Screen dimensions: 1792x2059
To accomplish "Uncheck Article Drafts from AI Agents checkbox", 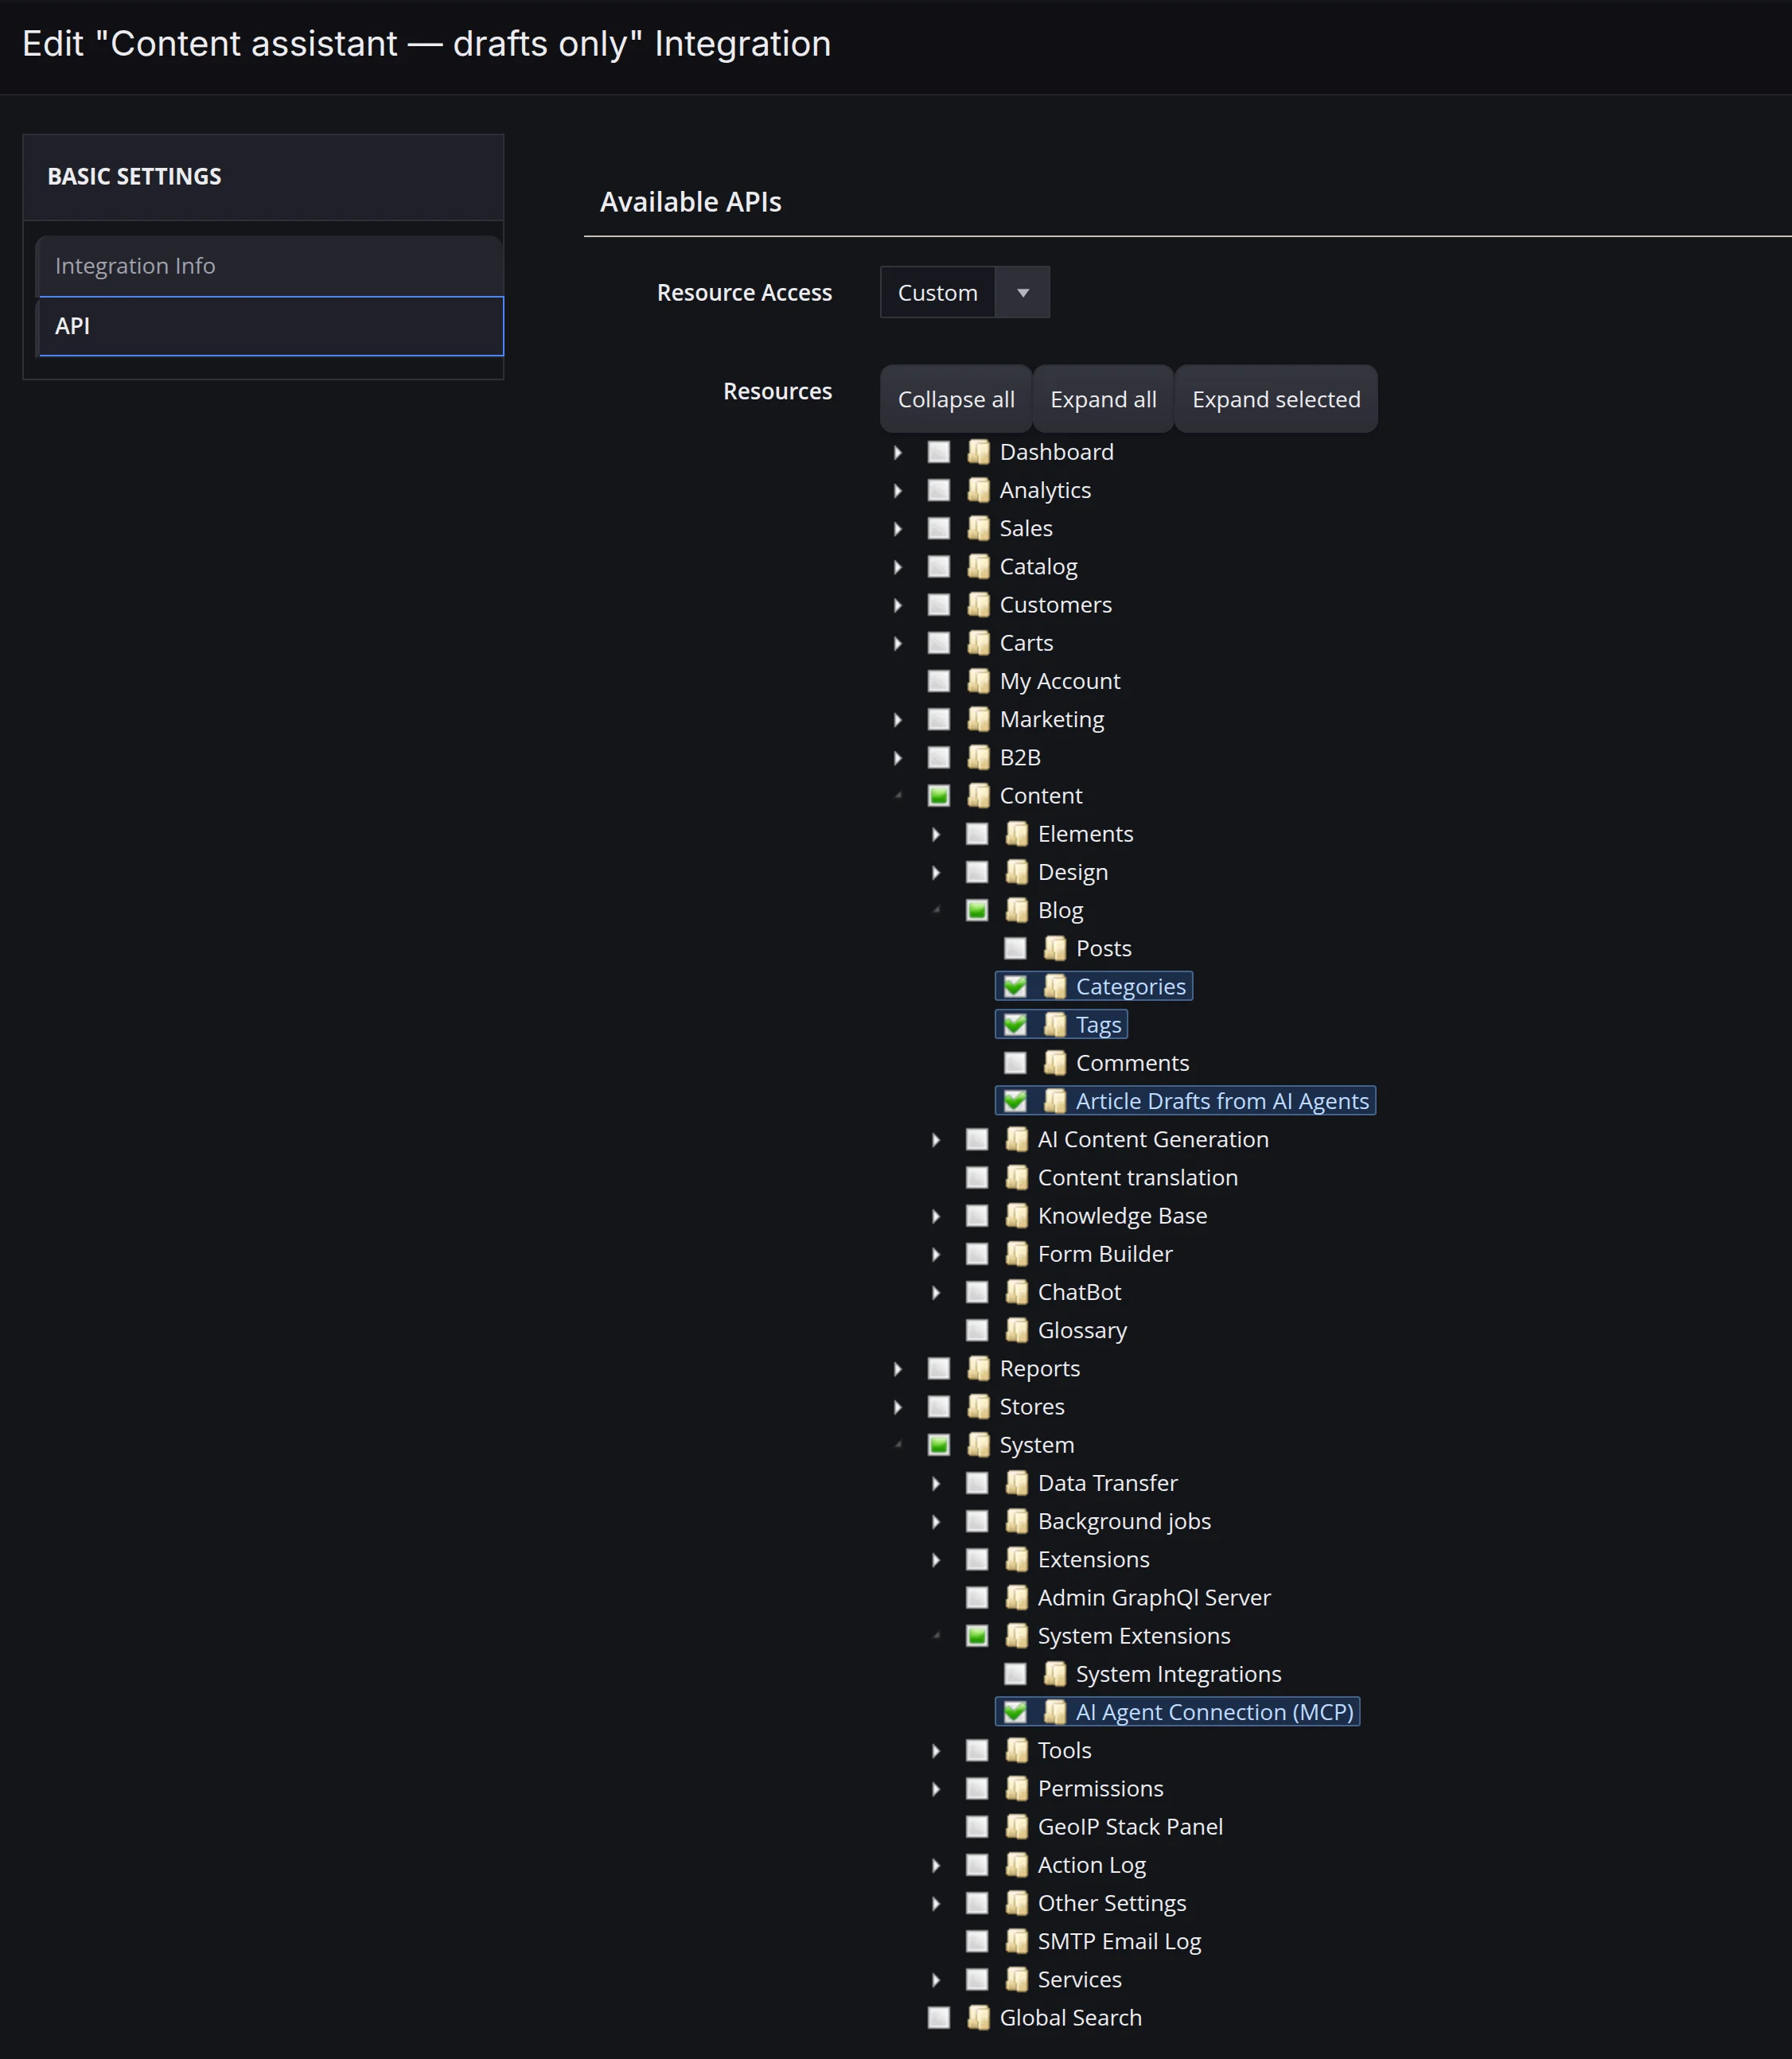I will [1015, 1101].
